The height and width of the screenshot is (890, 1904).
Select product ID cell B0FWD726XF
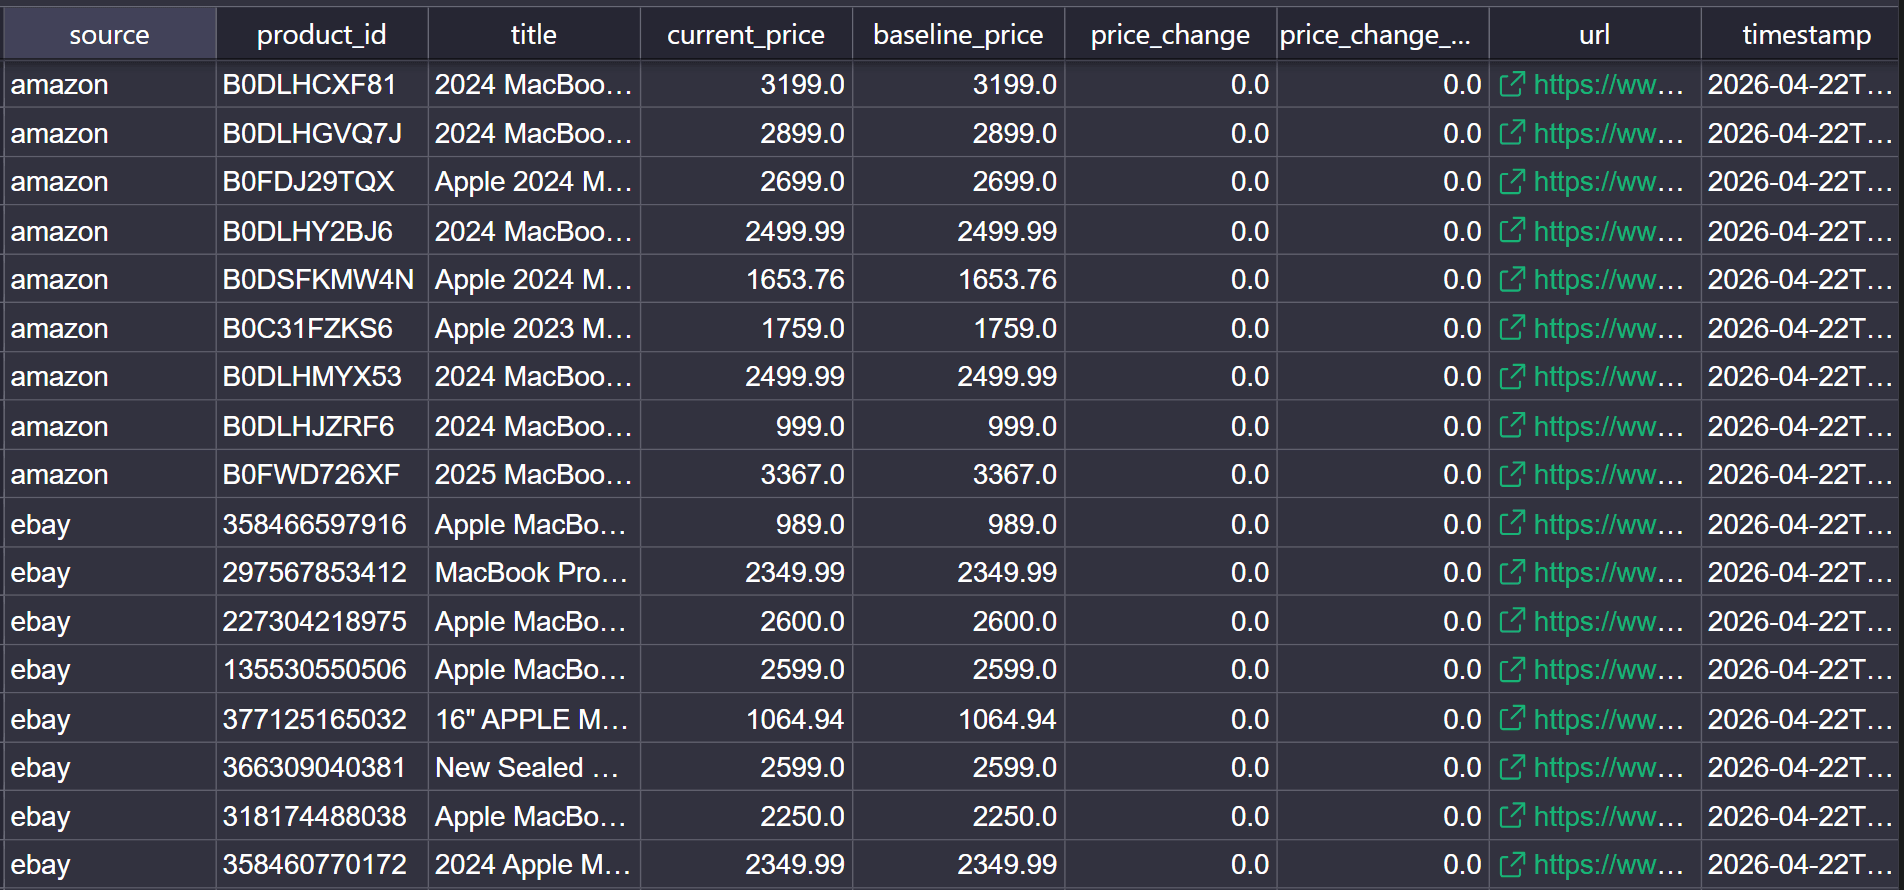coord(322,474)
